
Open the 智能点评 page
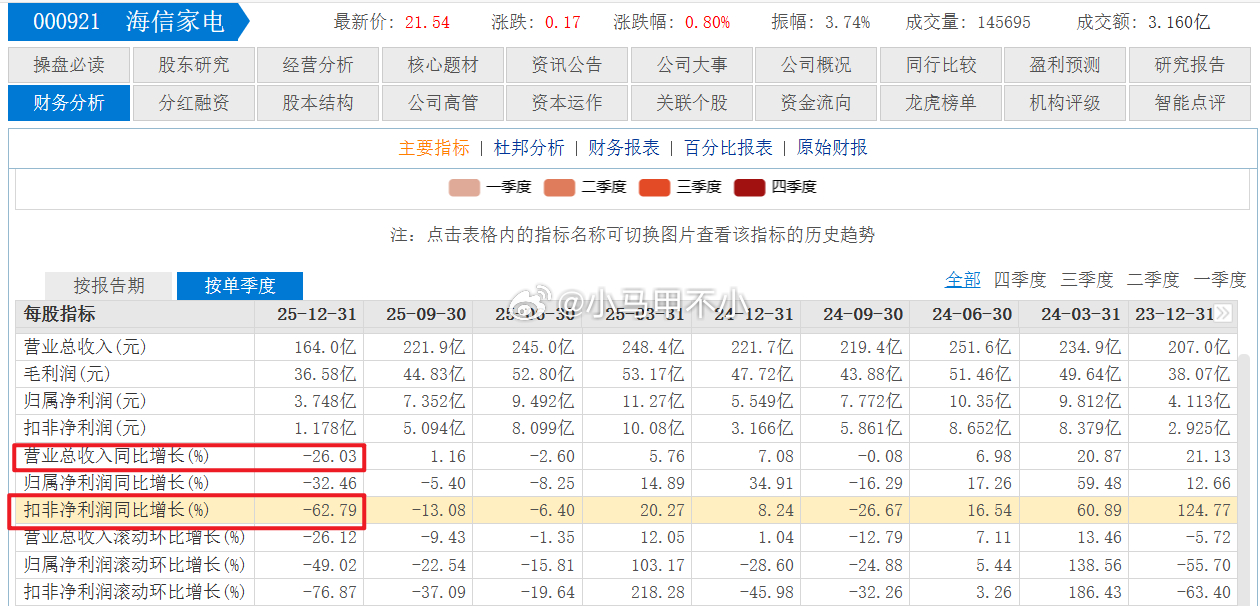[1189, 102]
